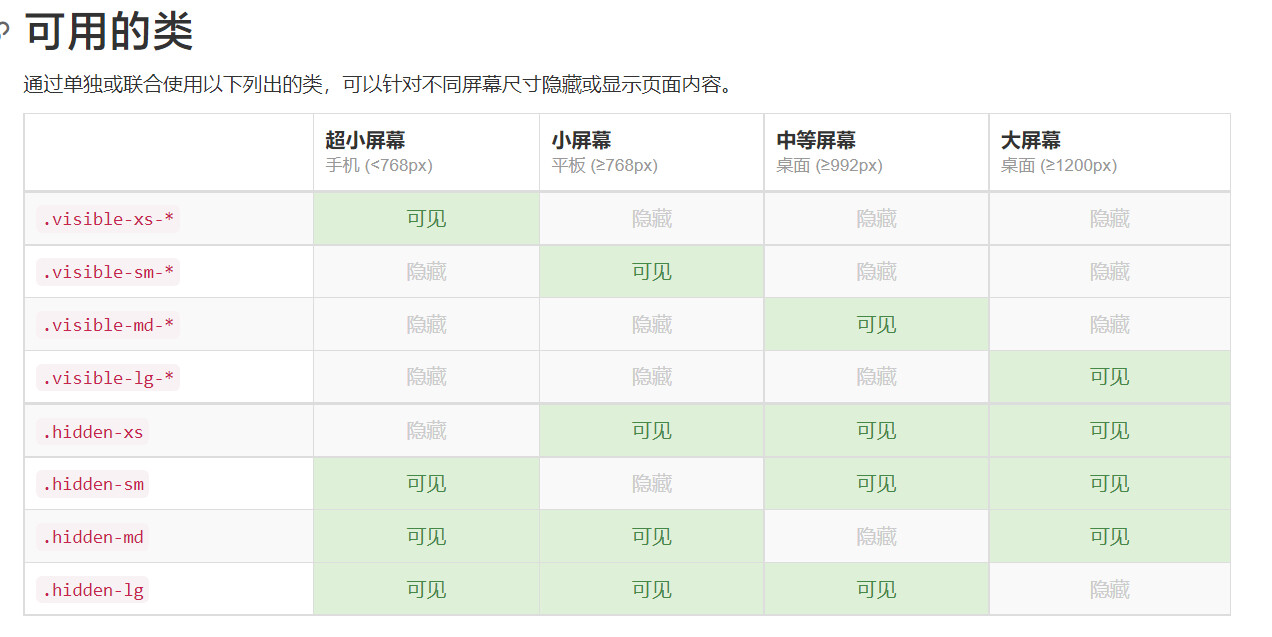Click 隐藏 in the .hidden-lg row
The image size is (1272, 637).
(1109, 590)
